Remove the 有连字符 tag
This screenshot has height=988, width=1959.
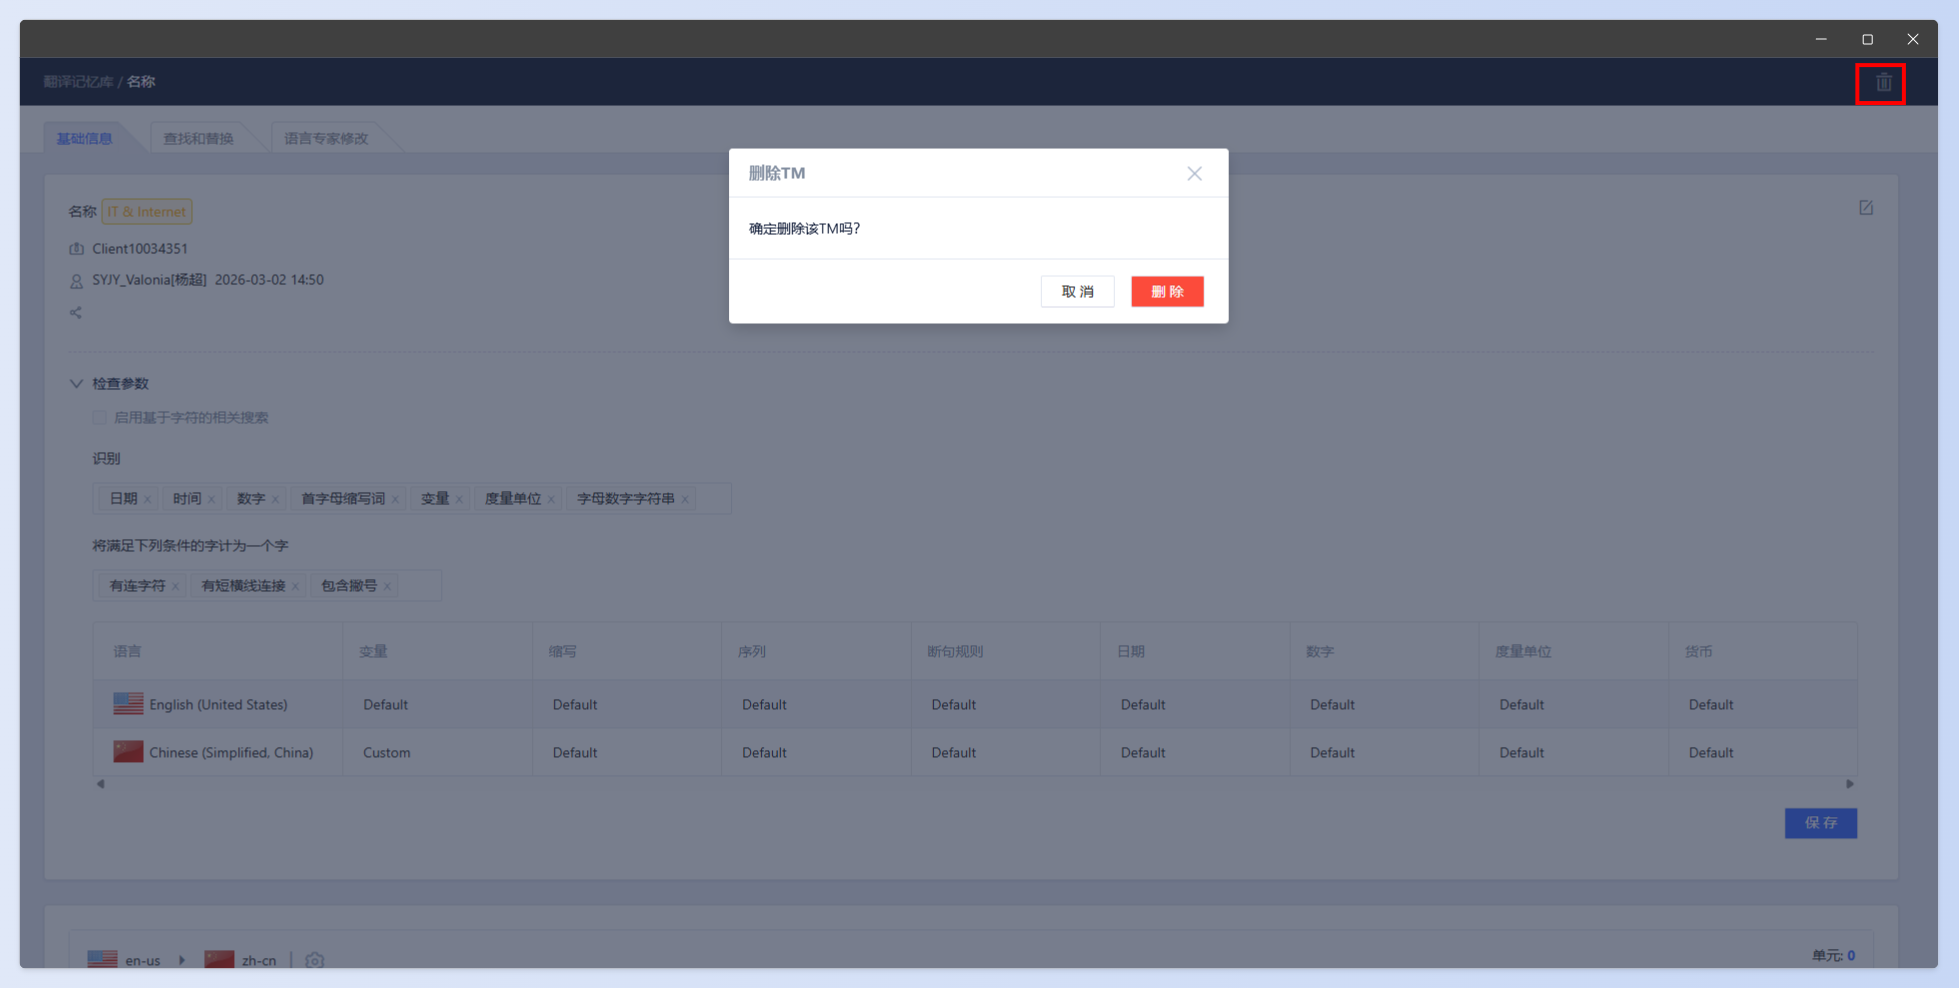point(175,586)
